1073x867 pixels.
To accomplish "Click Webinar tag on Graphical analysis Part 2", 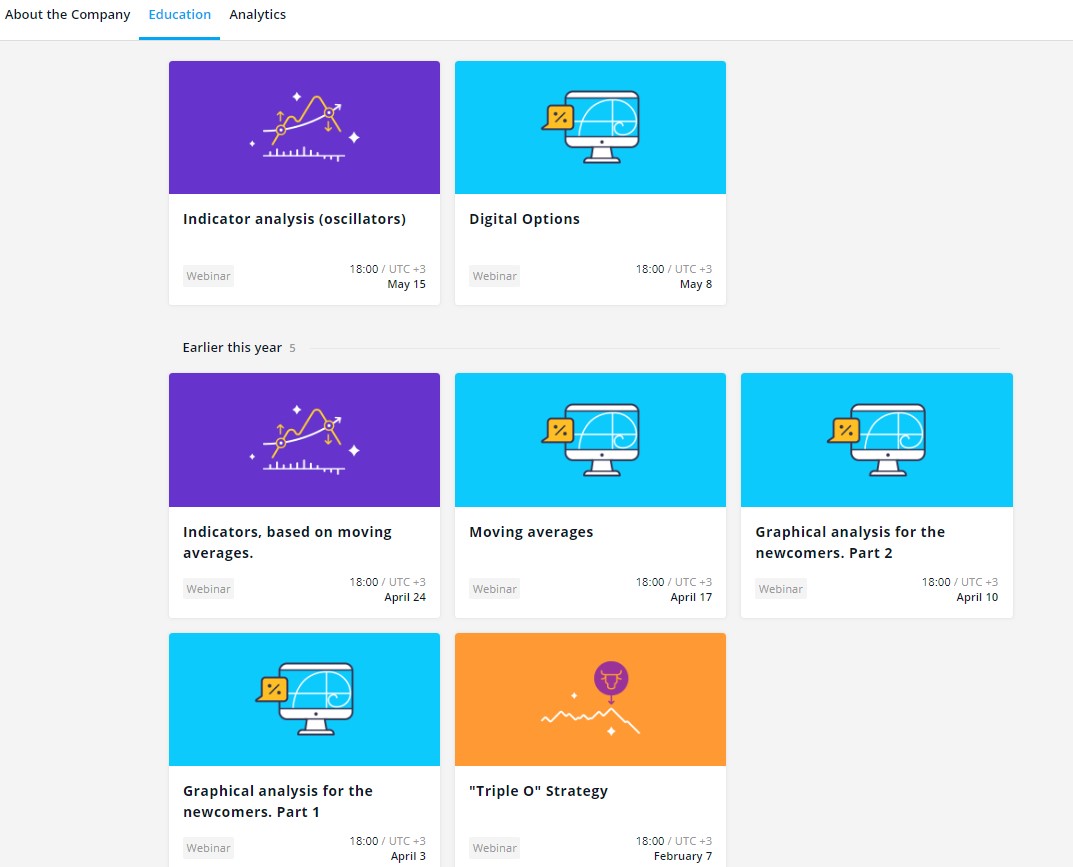I will [x=781, y=588].
